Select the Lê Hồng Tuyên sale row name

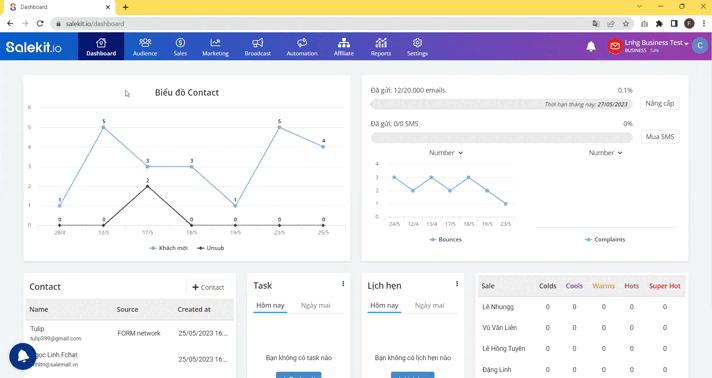pyautogui.click(x=504, y=349)
